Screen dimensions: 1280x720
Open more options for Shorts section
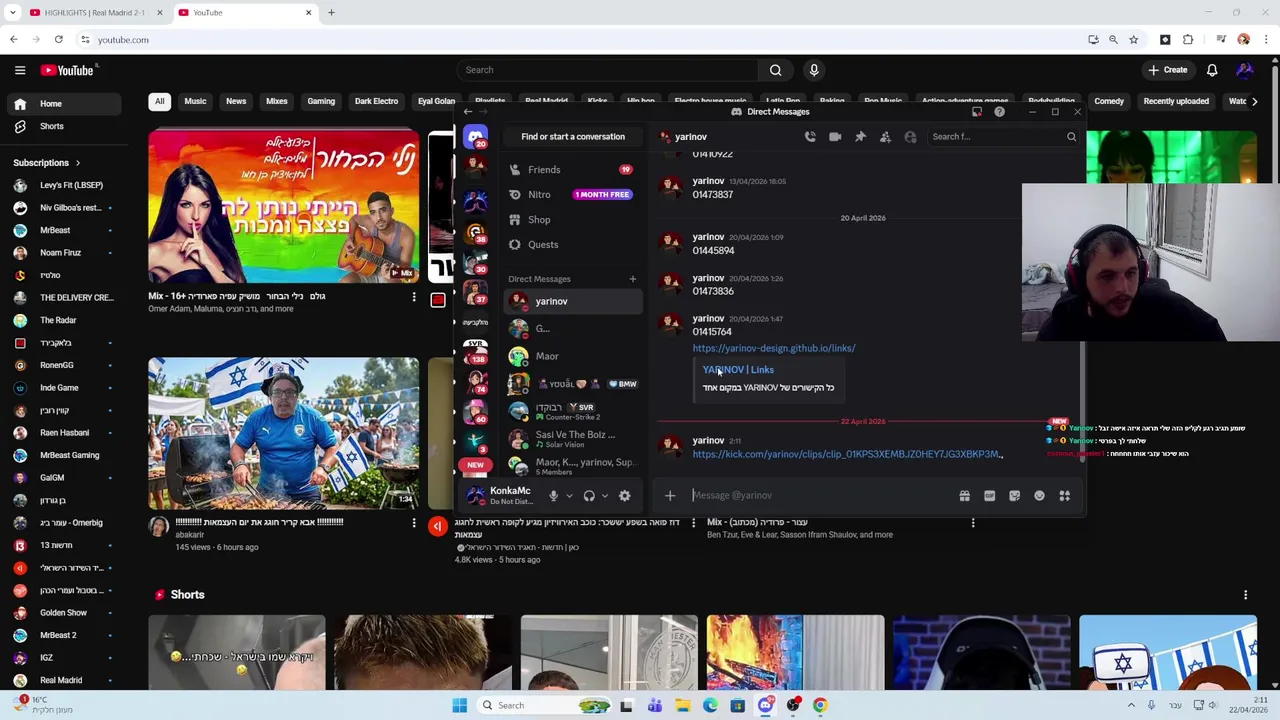pos(1245,595)
